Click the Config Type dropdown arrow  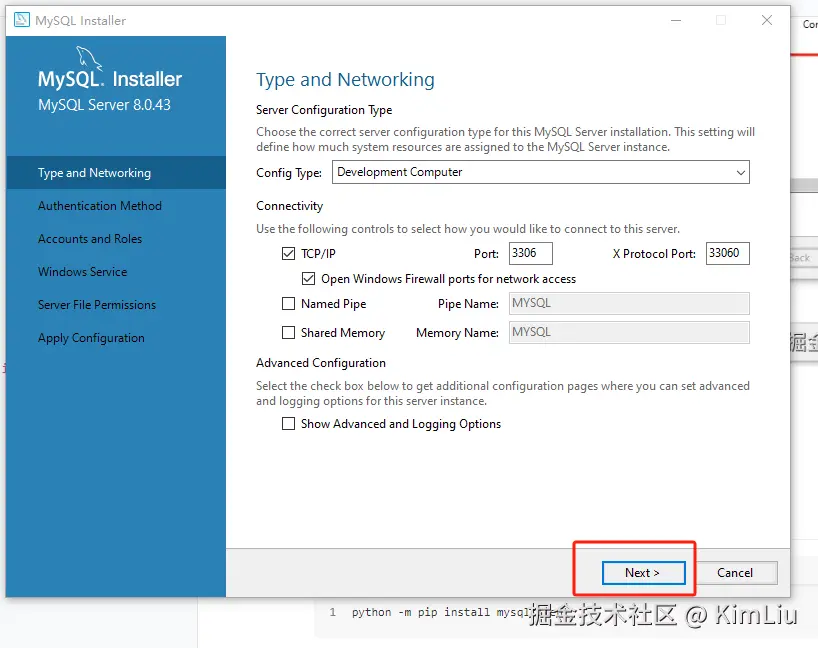(740, 173)
